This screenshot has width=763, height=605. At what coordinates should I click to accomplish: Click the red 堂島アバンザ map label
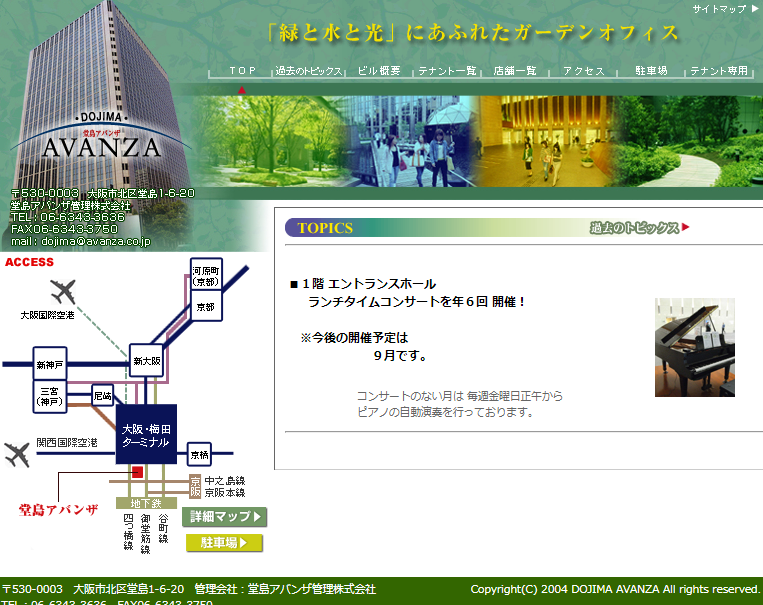58,510
